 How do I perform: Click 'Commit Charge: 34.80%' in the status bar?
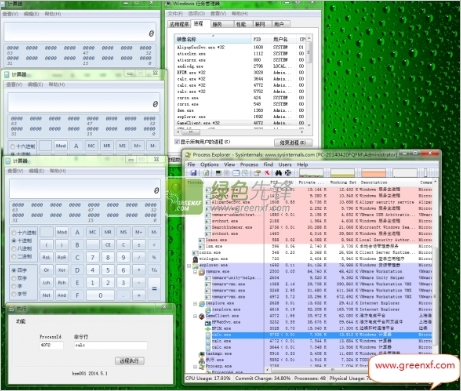tap(263, 378)
